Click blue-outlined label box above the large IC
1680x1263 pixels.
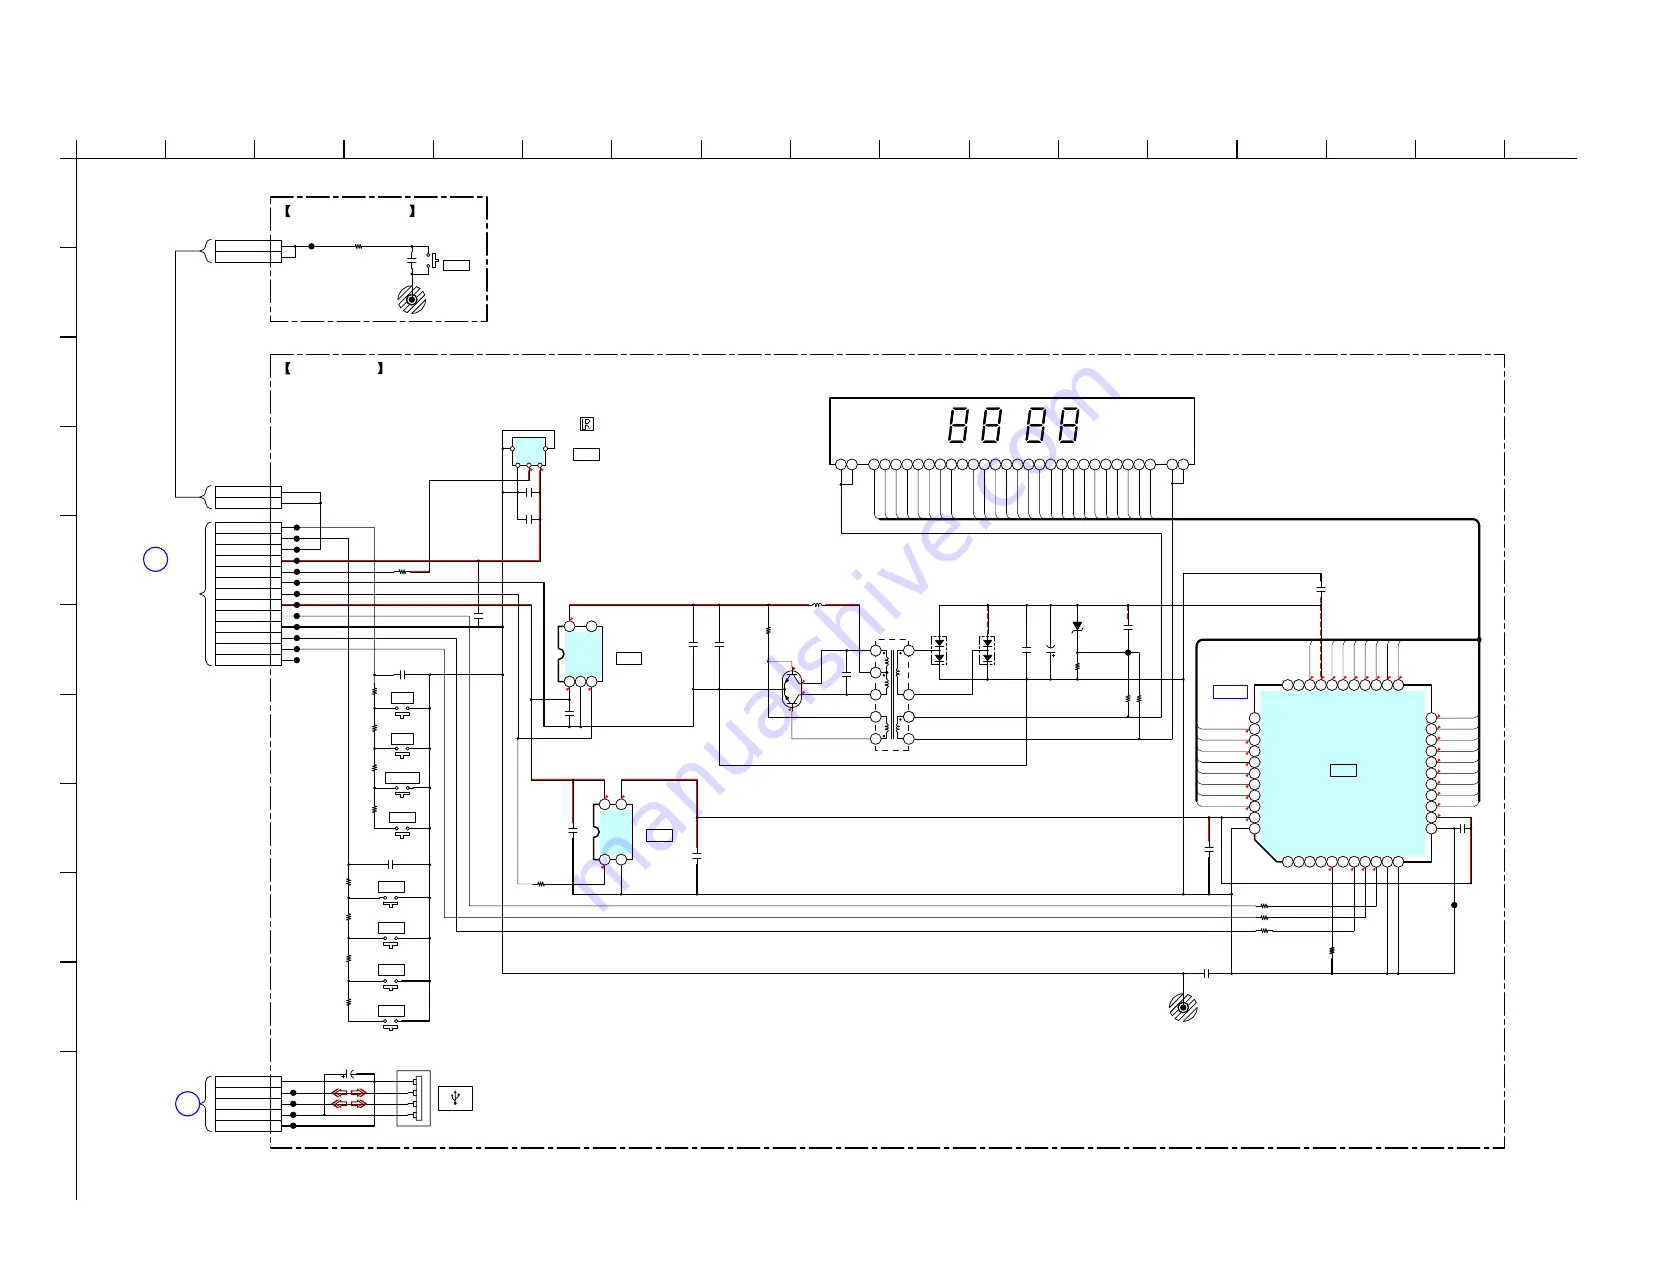point(1230,692)
